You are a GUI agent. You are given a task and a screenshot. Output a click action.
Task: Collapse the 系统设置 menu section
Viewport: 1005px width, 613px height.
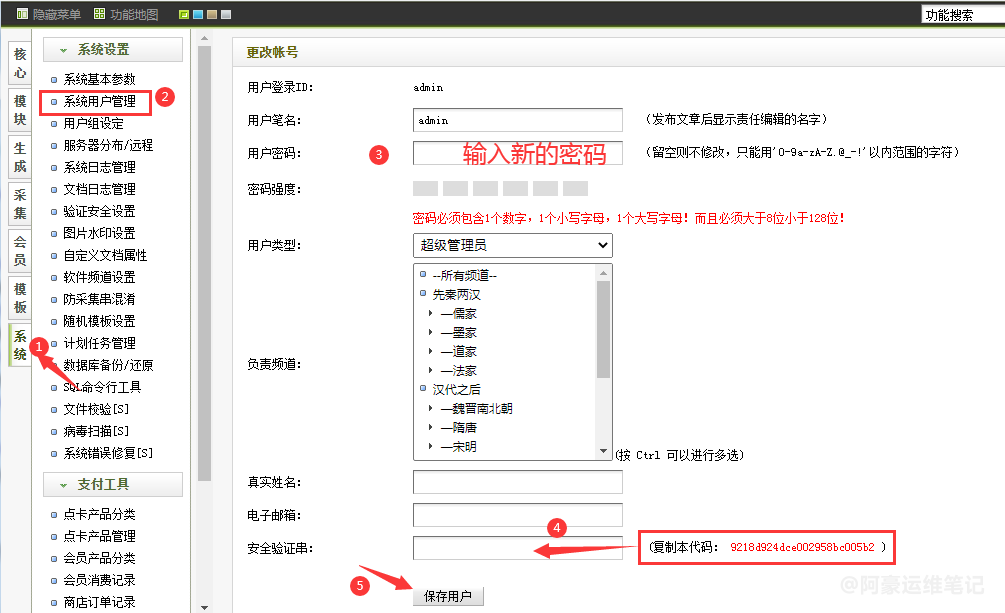(112, 50)
